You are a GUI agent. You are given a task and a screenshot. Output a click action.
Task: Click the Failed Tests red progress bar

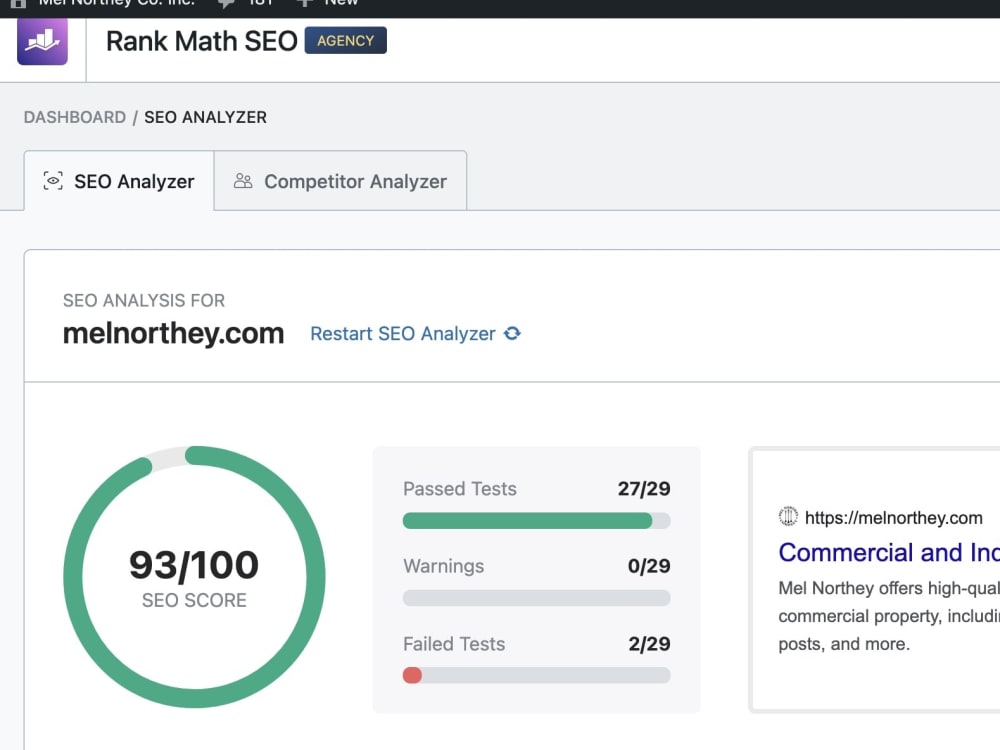click(536, 675)
